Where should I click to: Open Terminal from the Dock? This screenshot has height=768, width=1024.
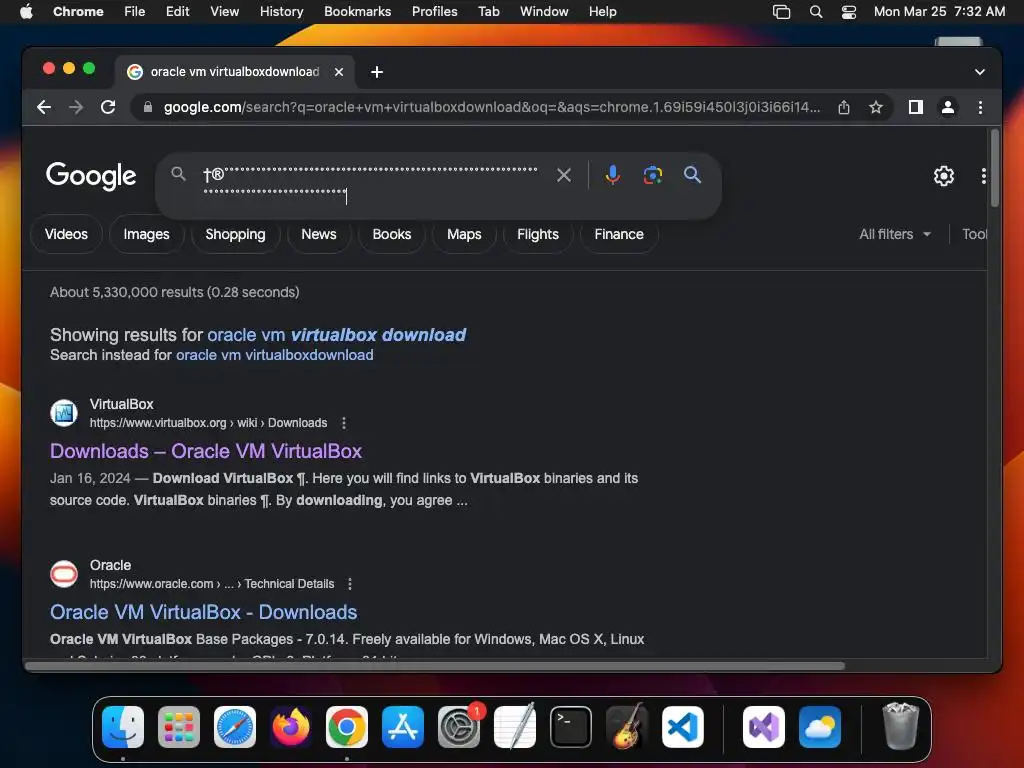(571, 727)
